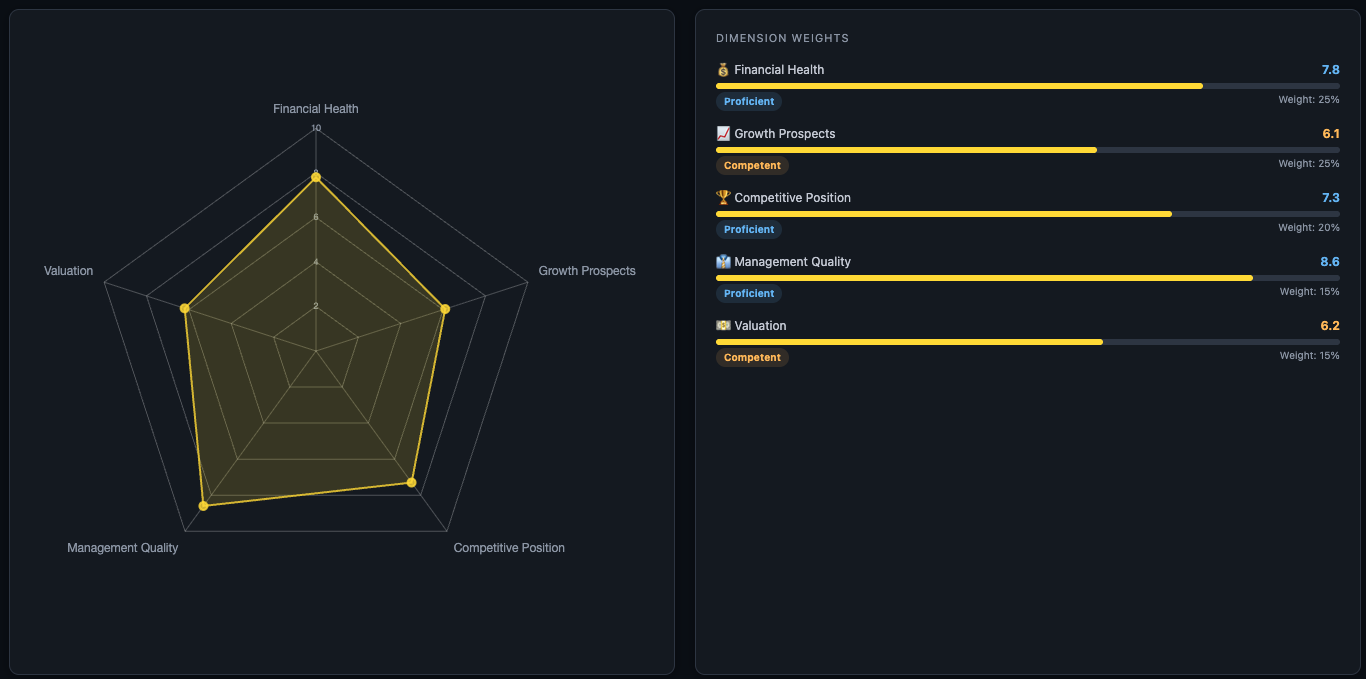Click the chart icon next to Growth Prospects

722,133
